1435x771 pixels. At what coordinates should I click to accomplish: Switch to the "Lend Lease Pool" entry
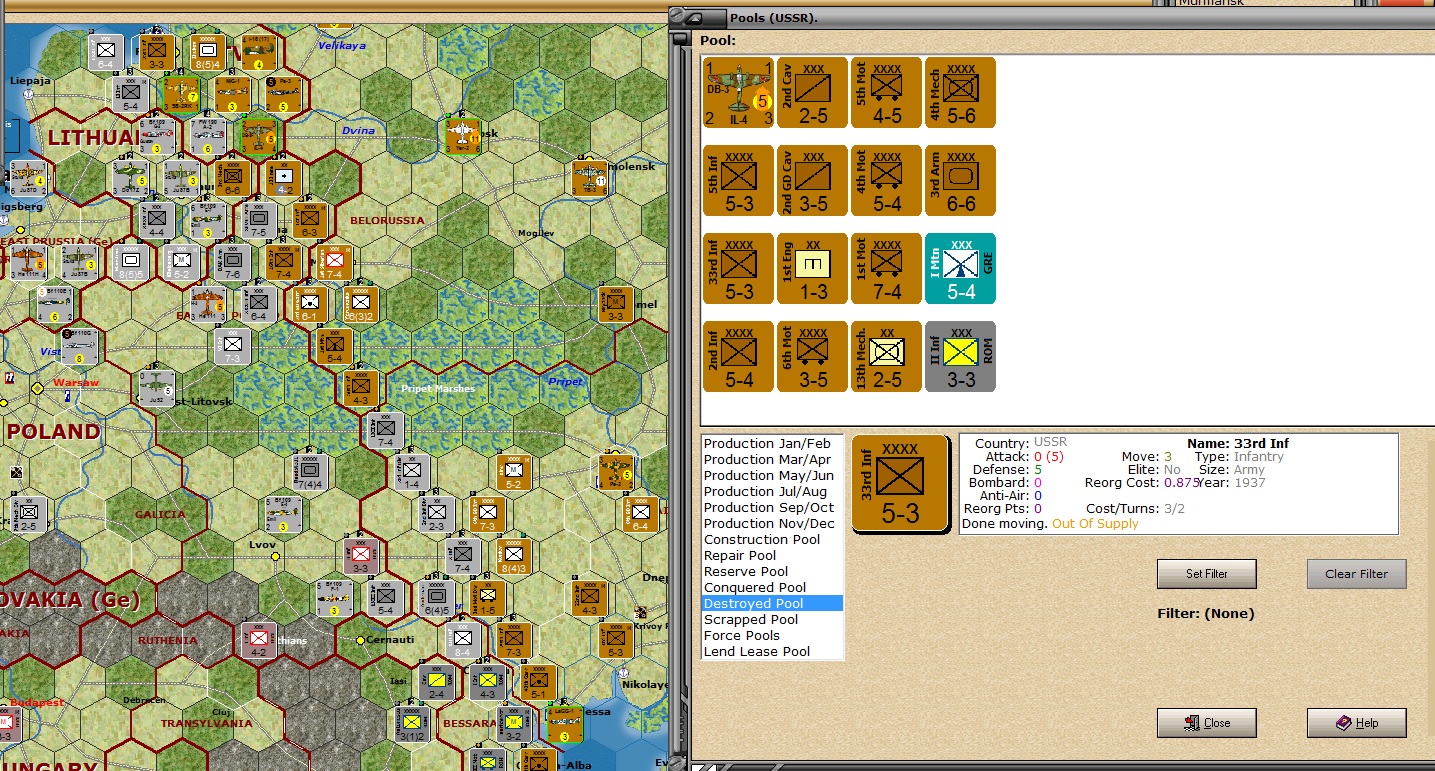[x=773, y=652]
